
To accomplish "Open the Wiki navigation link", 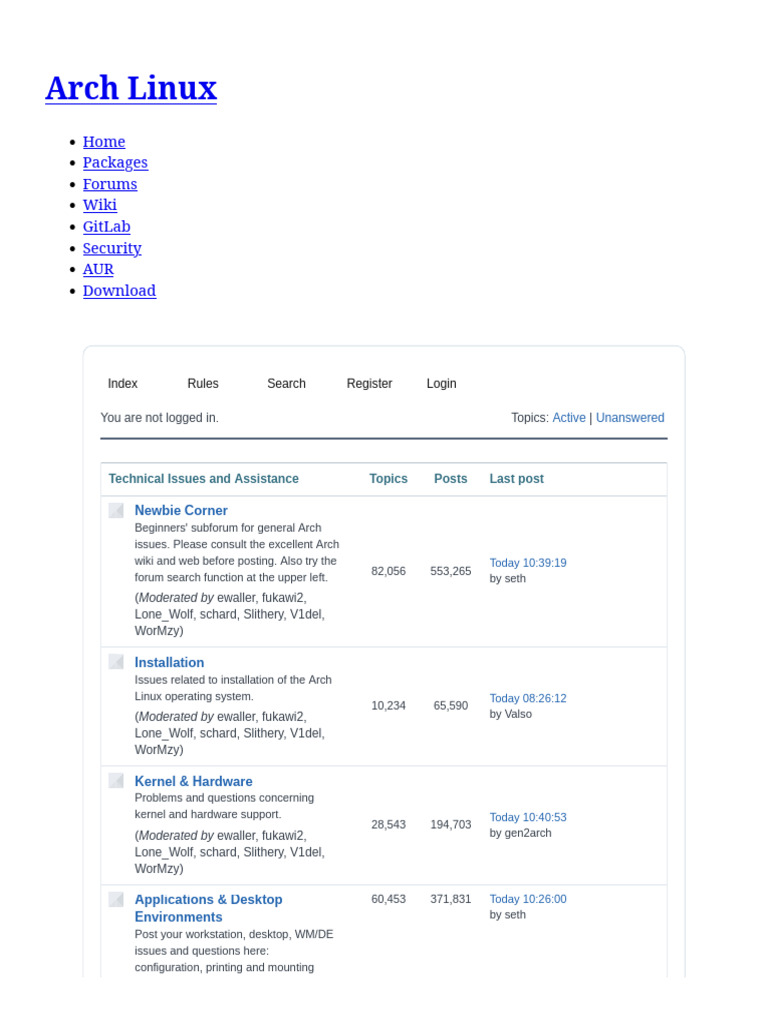I will pyautogui.click(x=100, y=205).
